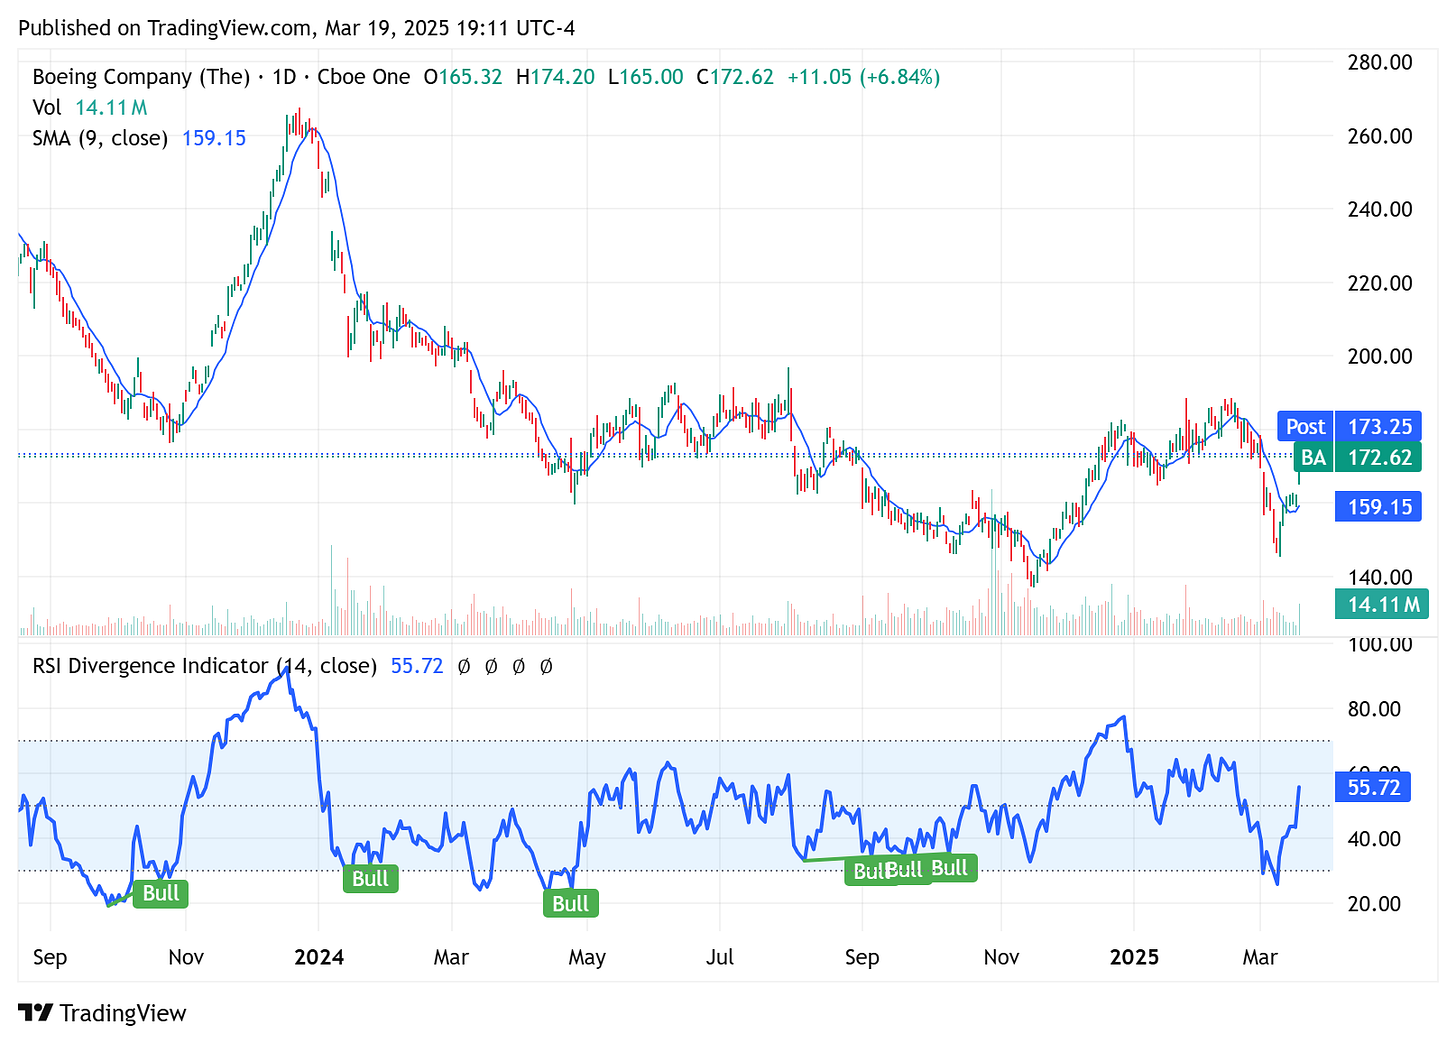Toggle the Vol legend entry off

coord(47,107)
